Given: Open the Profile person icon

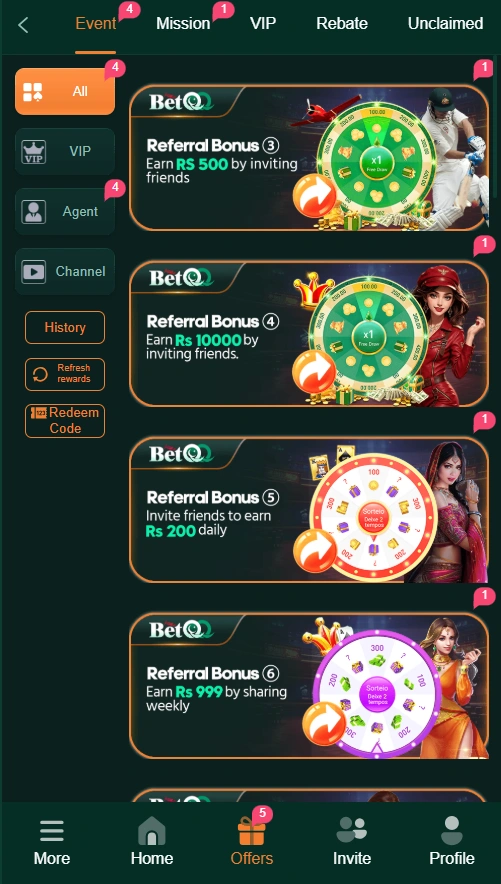Looking at the screenshot, I should 452,830.
